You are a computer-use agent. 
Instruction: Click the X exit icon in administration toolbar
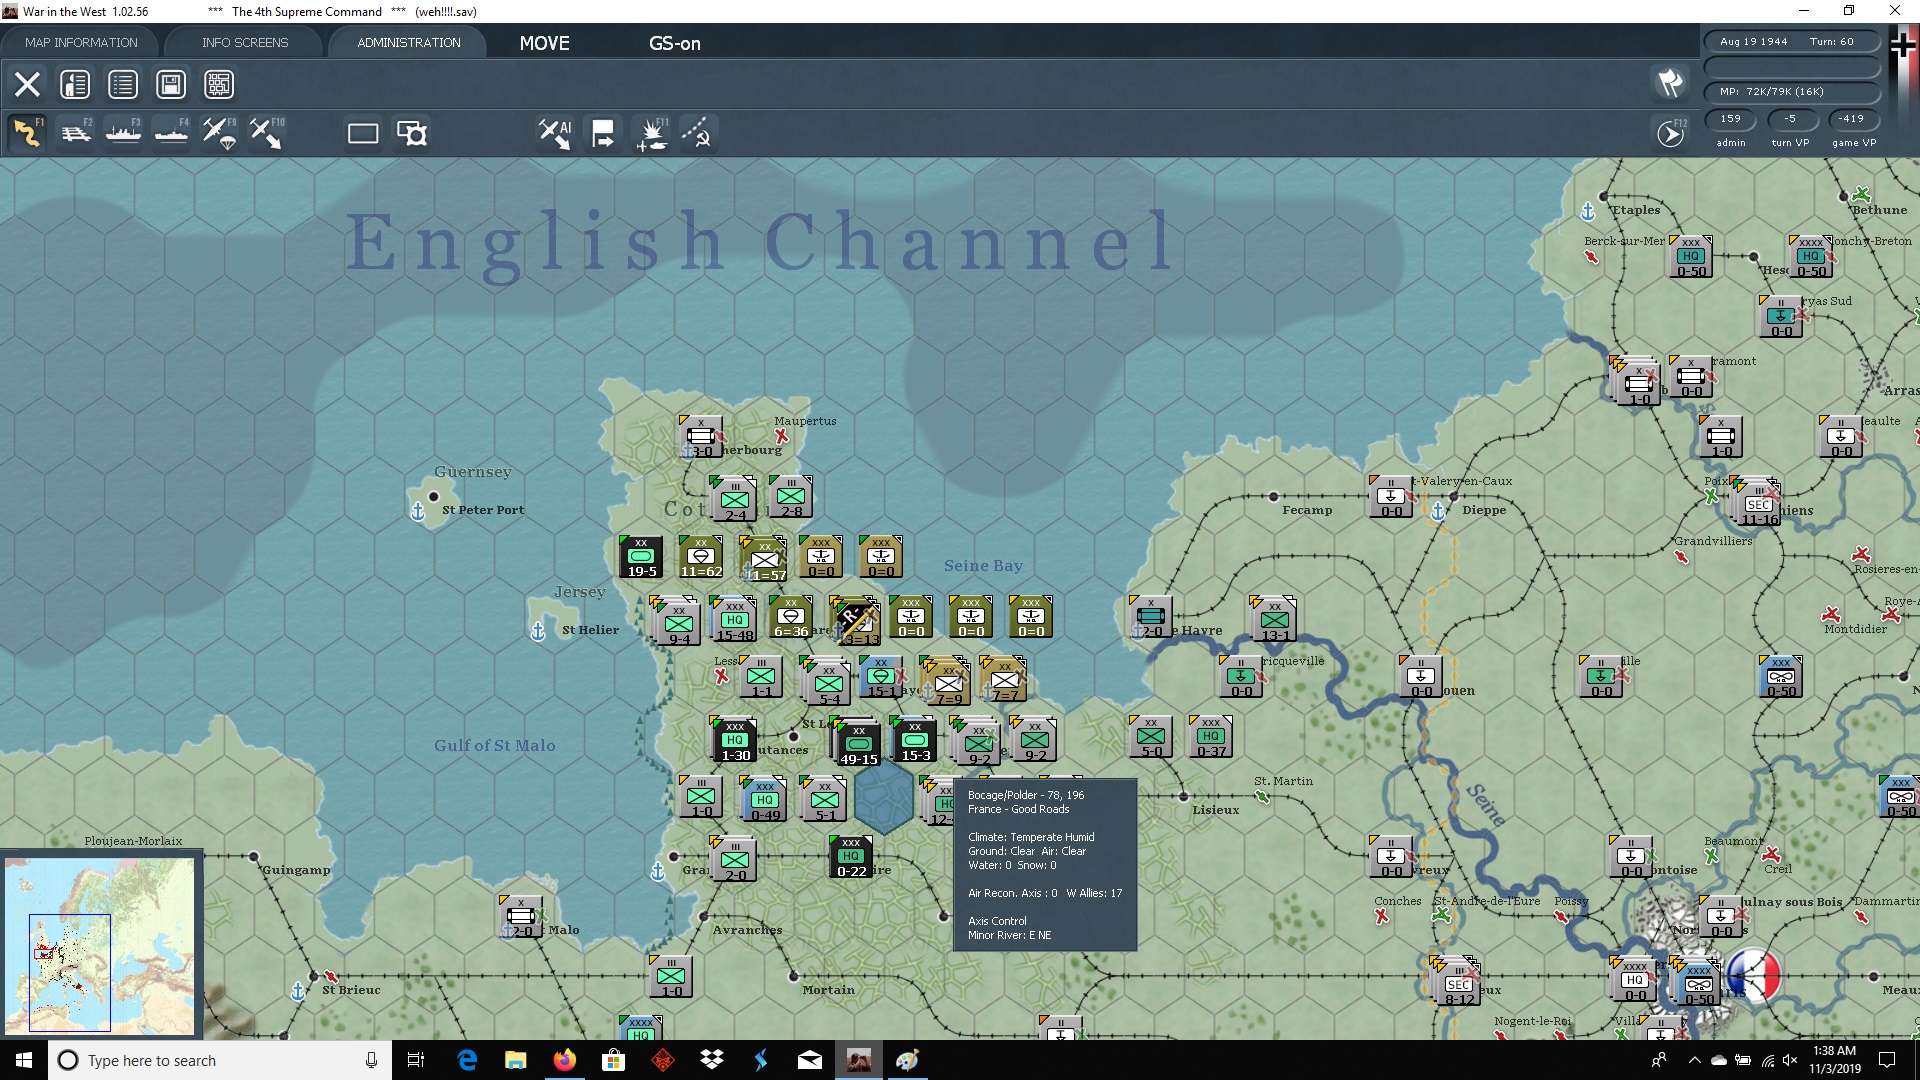(x=27, y=84)
